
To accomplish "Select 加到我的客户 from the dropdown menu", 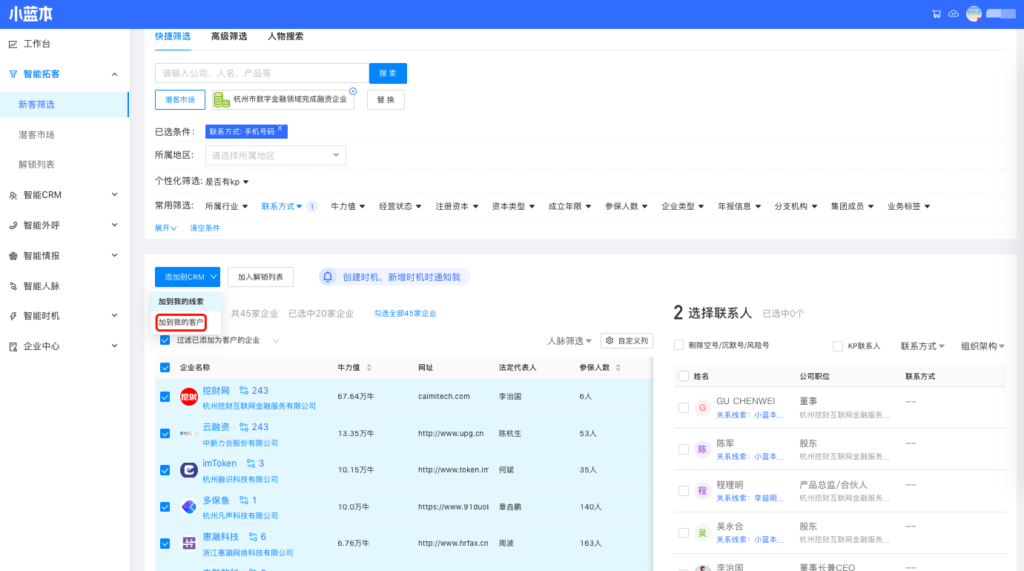I will click(x=181, y=322).
